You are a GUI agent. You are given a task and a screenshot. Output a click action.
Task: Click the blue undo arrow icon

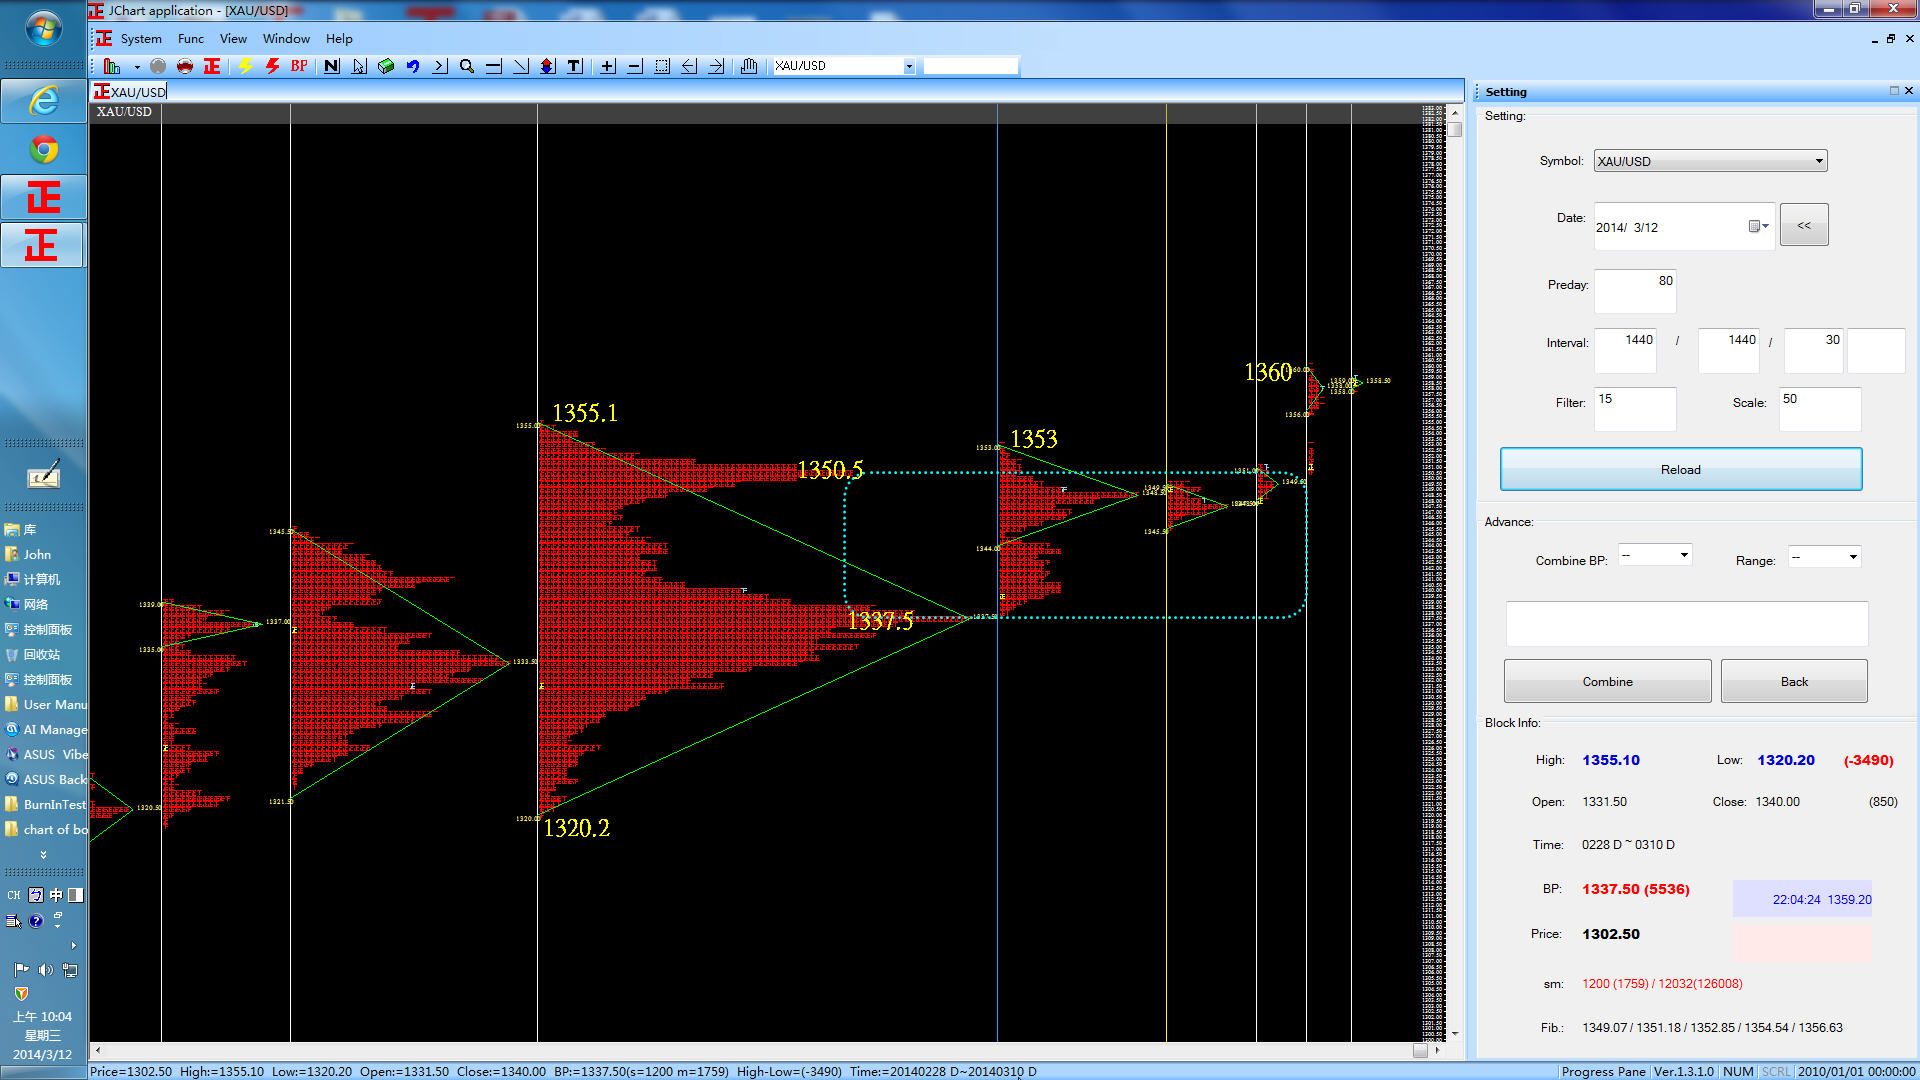click(413, 66)
